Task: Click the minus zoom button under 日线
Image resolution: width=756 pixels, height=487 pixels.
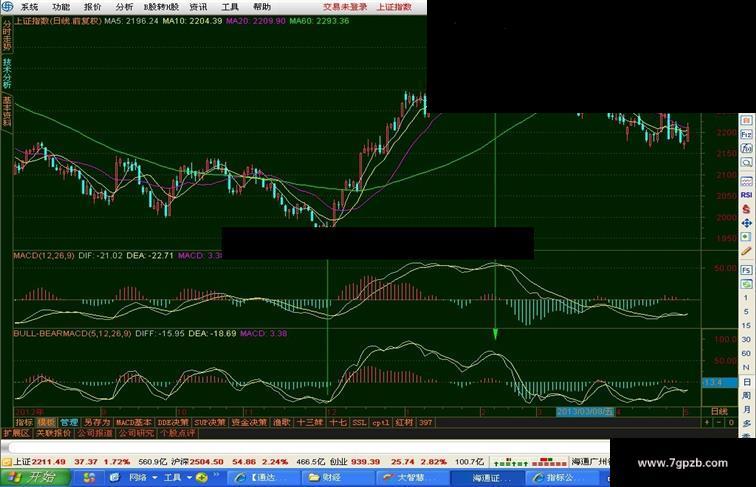Action: click(719, 422)
